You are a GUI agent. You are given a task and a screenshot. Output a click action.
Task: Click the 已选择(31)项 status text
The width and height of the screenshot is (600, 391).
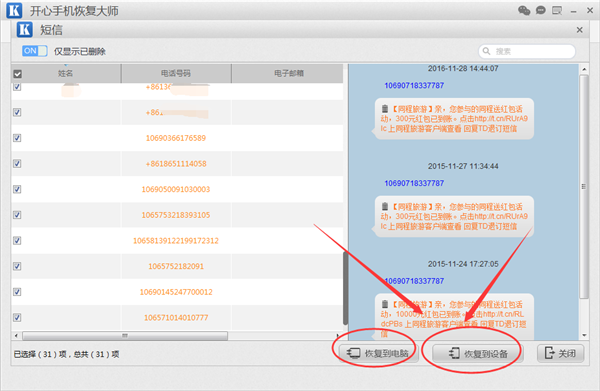point(66,355)
